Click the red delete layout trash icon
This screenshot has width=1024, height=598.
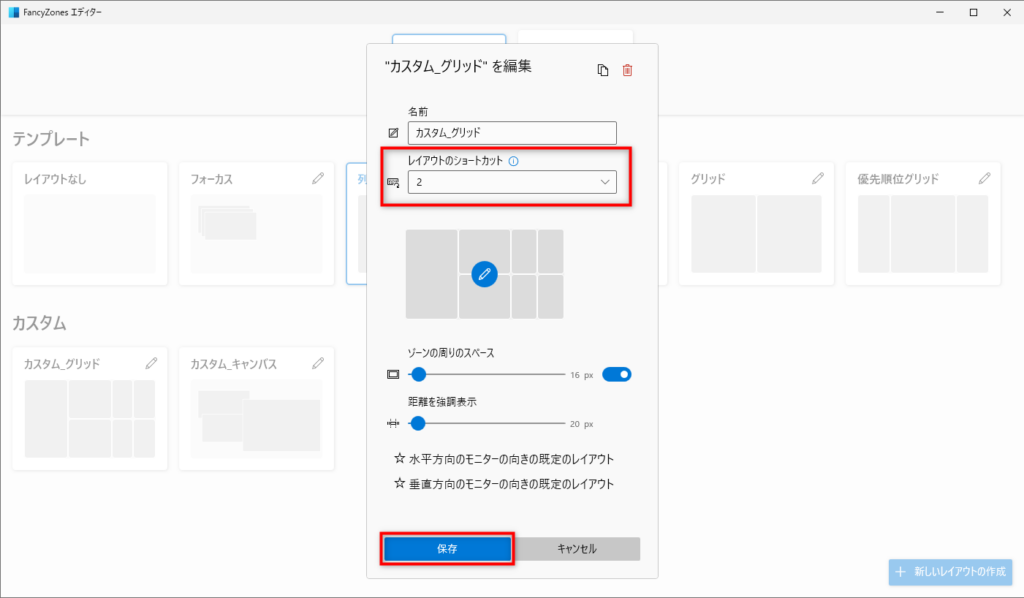pyautogui.click(x=627, y=70)
